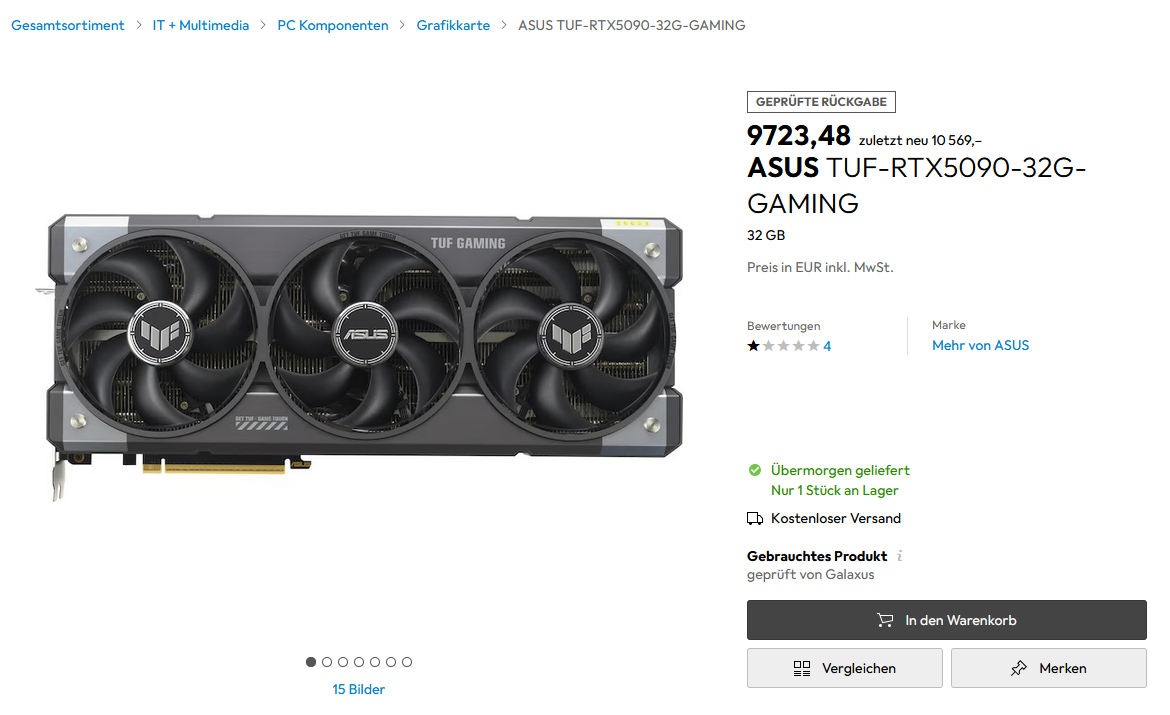Click the green checkmark delivery status icon
This screenshot has width=1170, height=715.
pos(755,470)
